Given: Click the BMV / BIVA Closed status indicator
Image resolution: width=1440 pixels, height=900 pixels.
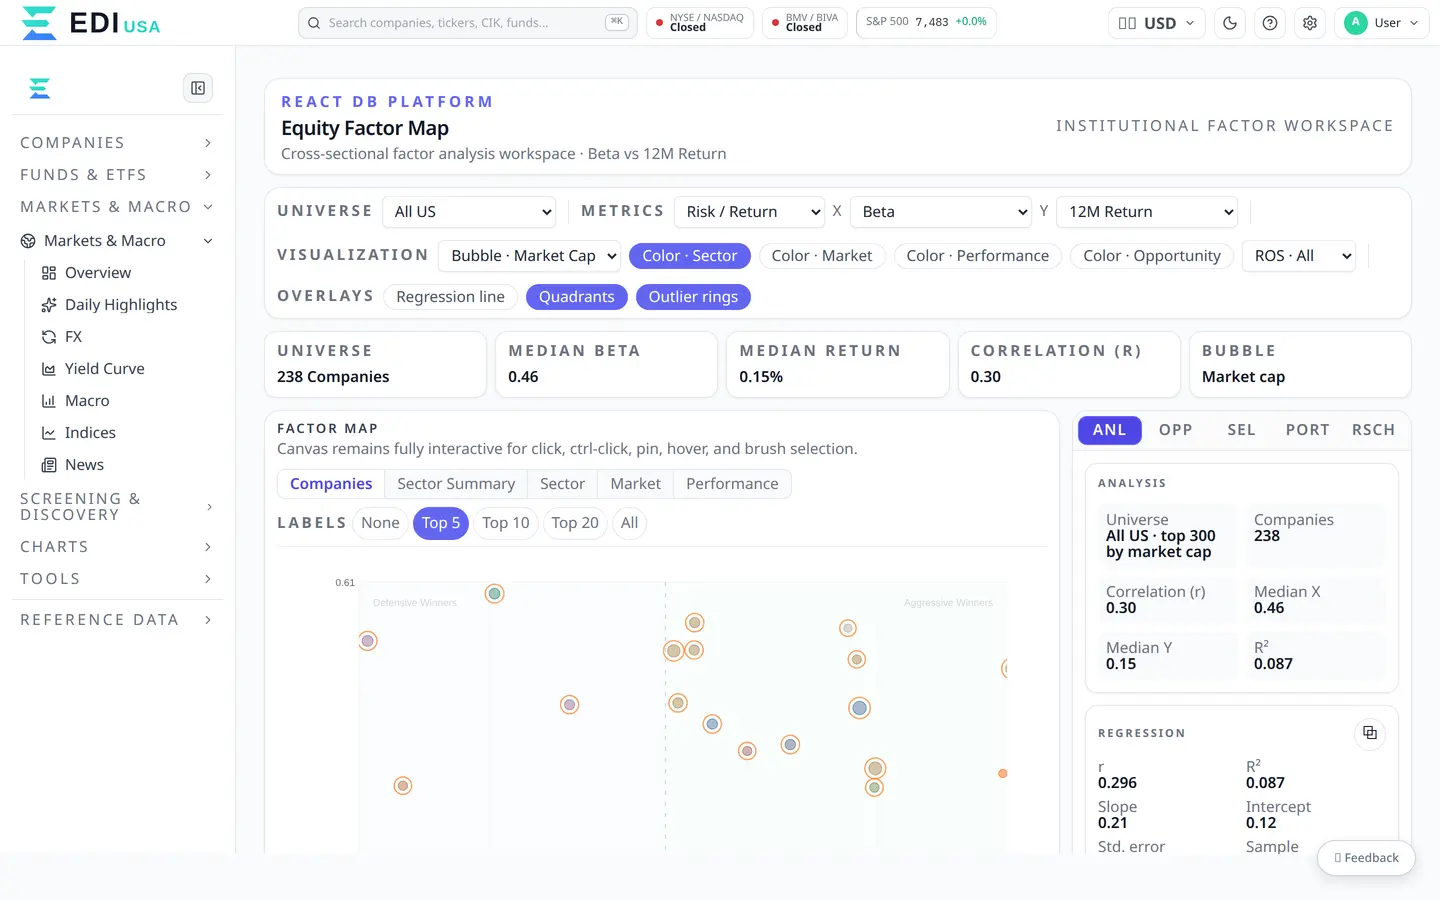Looking at the screenshot, I should (x=805, y=23).
